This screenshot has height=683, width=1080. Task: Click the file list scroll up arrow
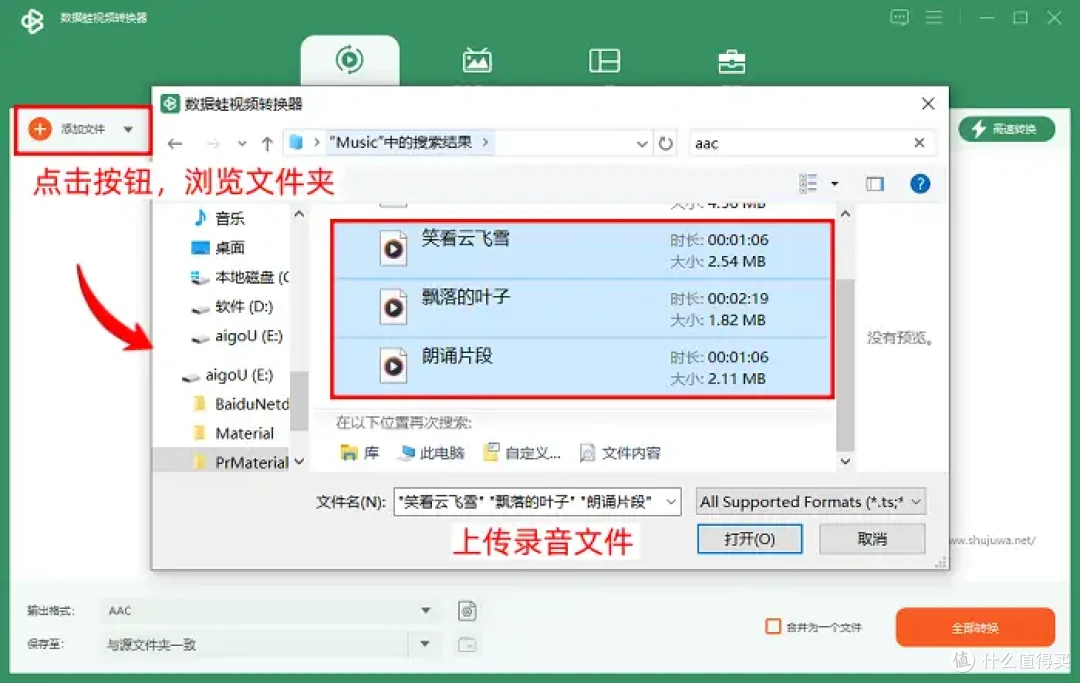845,214
